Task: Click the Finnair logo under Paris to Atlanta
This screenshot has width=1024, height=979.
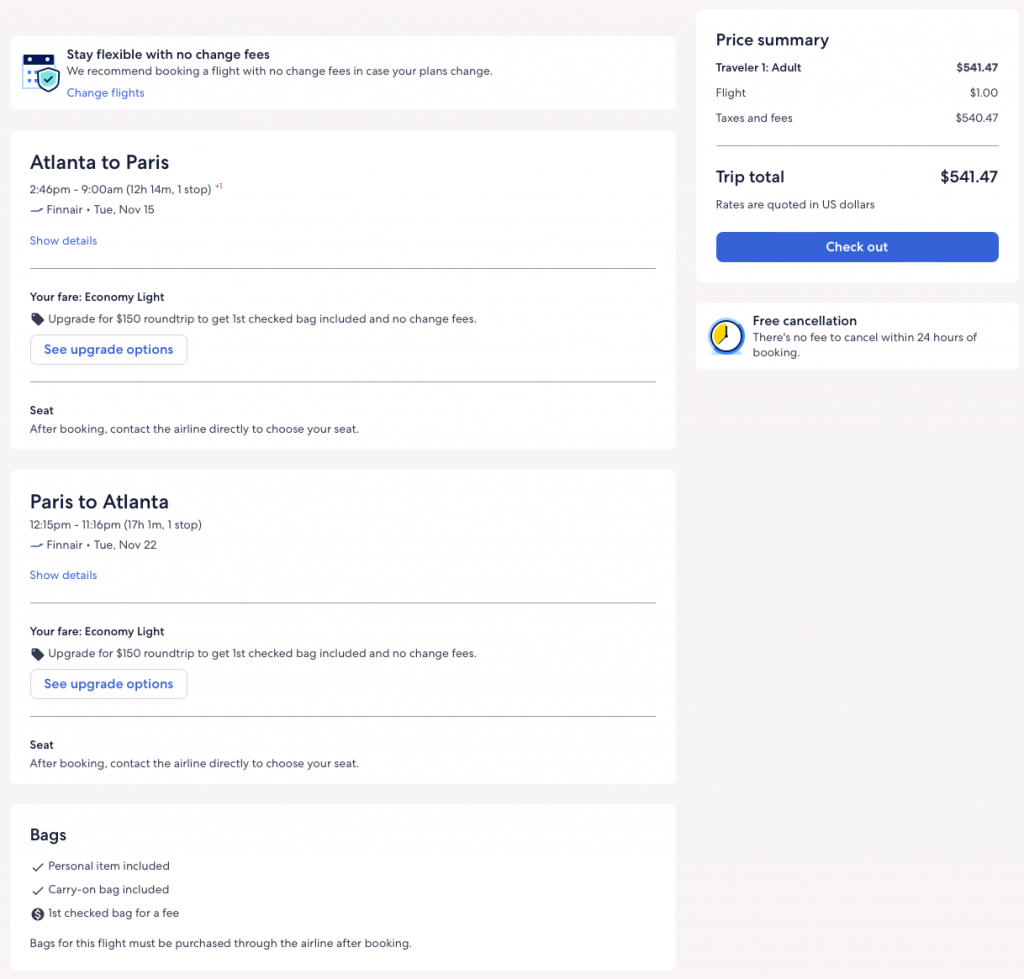Action: click(37, 545)
